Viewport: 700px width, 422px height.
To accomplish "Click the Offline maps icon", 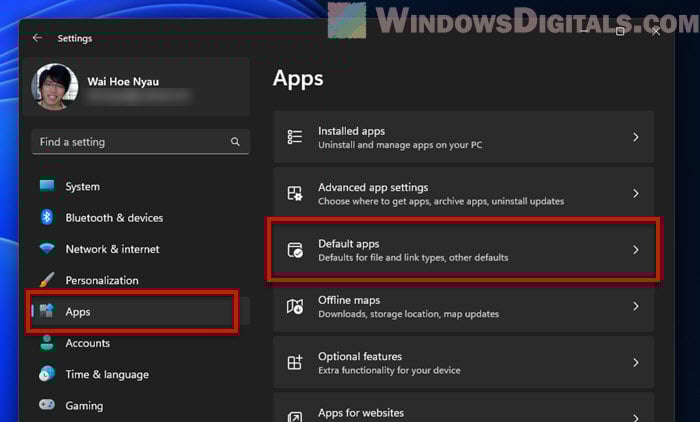I will [295, 306].
